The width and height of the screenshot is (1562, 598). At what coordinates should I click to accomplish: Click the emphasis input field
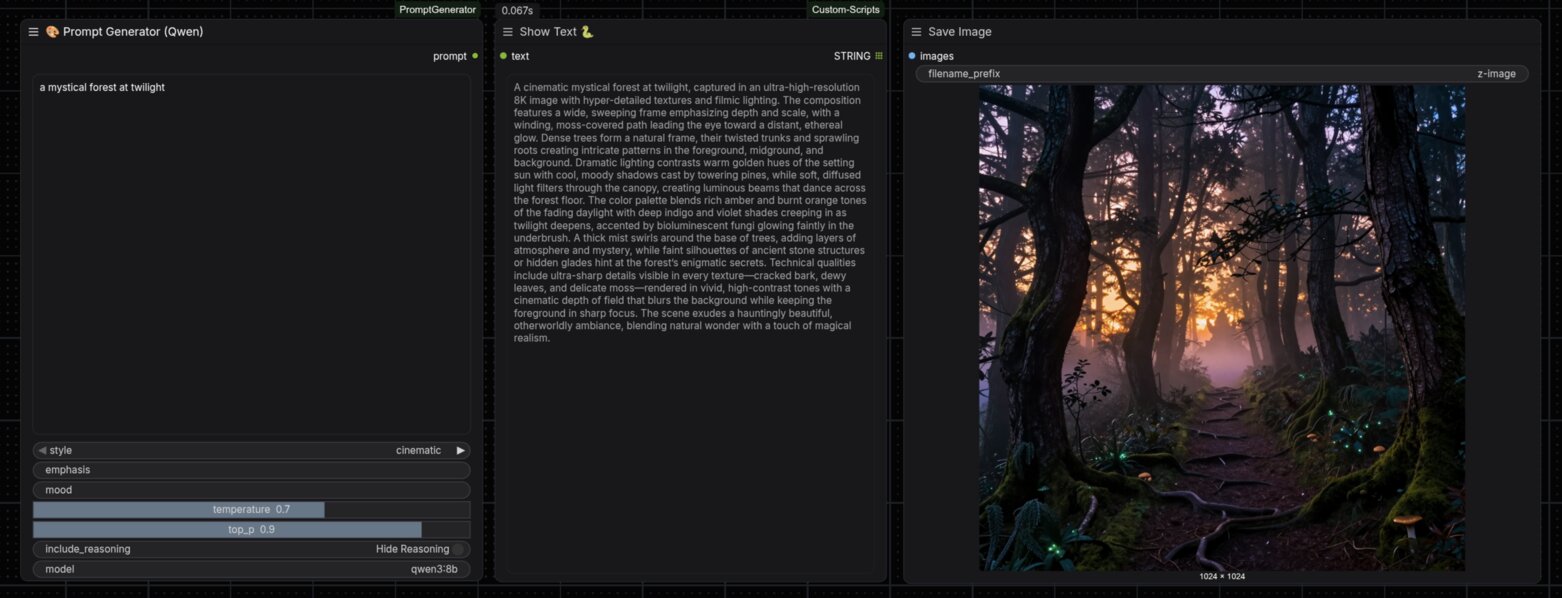pyautogui.click(x=252, y=470)
